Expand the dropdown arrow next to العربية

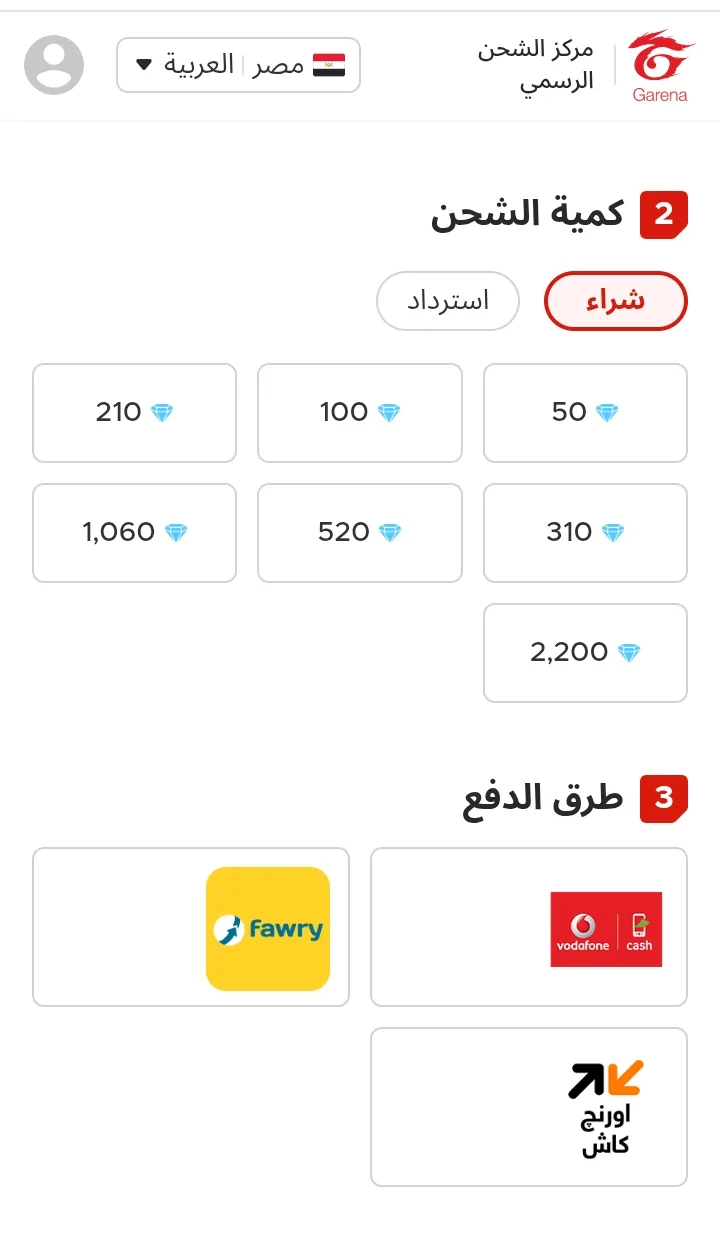pyautogui.click(x=144, y=66)
